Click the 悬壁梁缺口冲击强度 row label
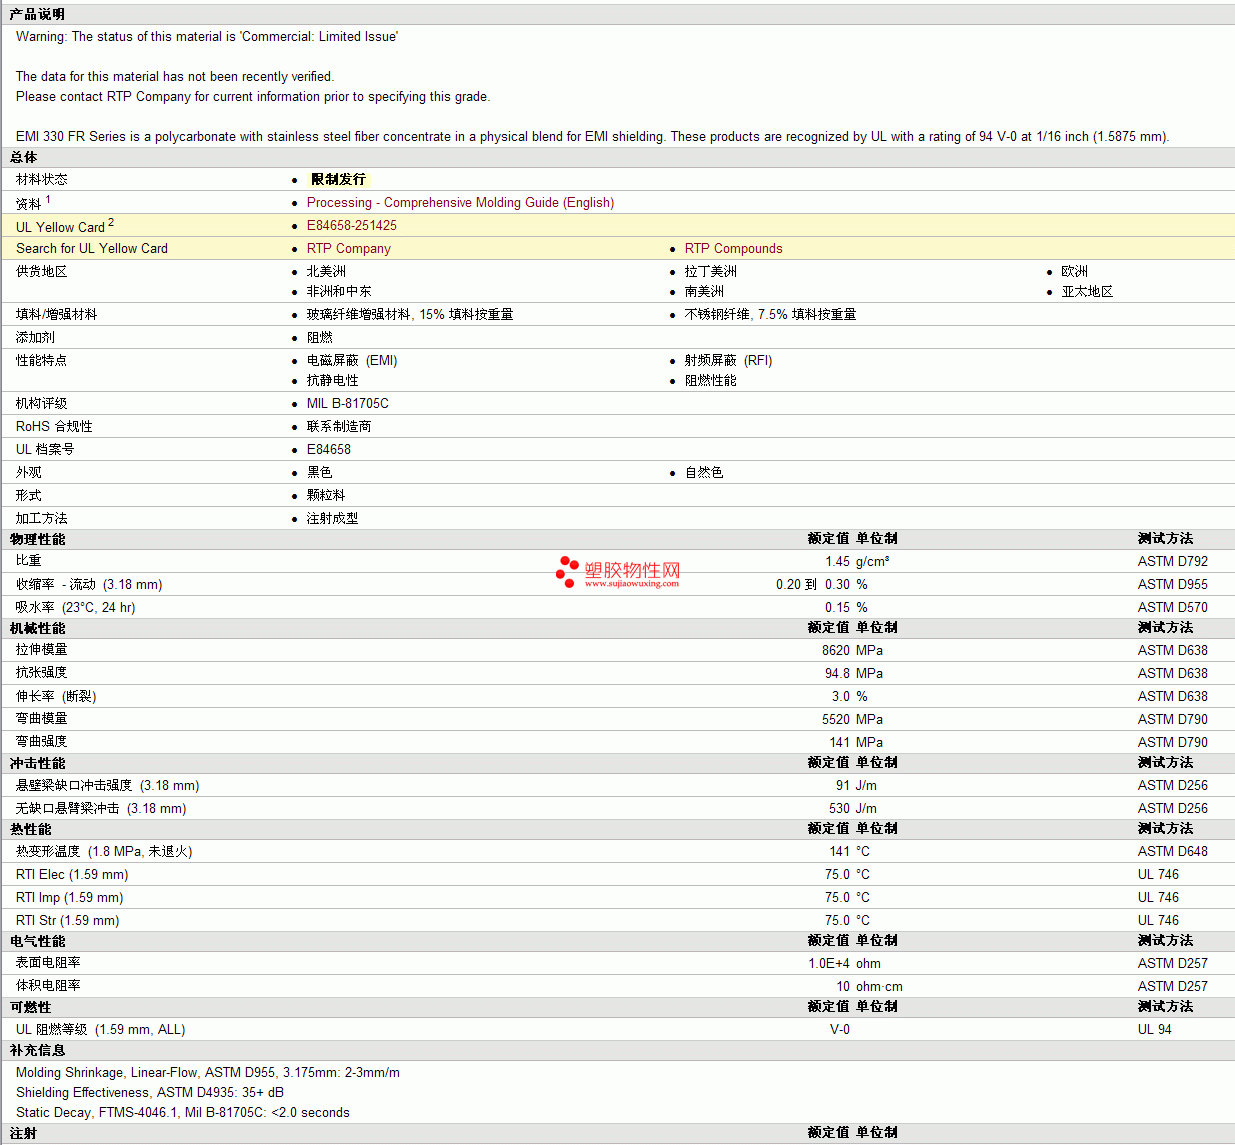 pyautogui.click(x=108, y=785)
